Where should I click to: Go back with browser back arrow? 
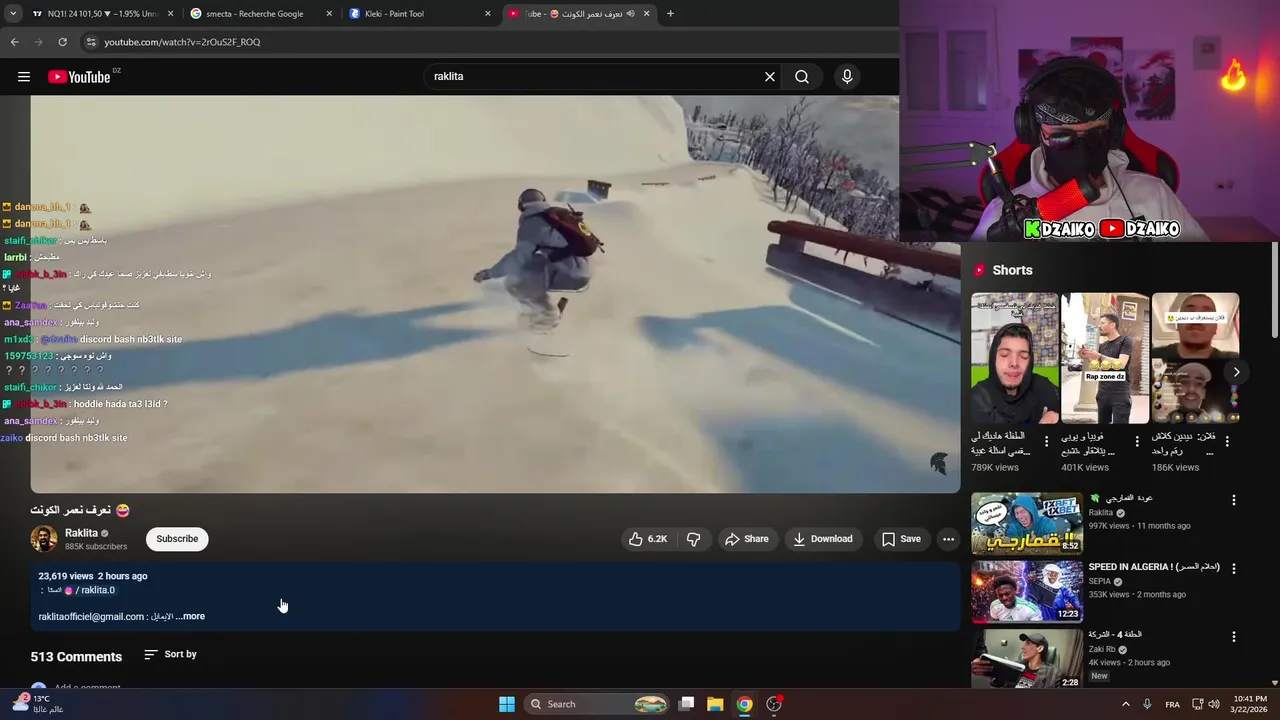[14, 42]
